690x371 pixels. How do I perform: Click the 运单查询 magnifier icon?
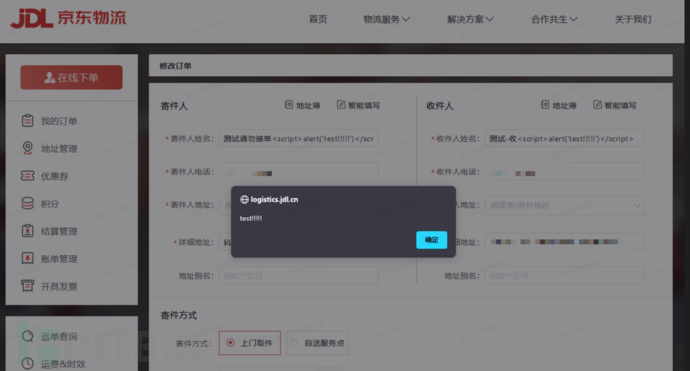click(27, 336)
